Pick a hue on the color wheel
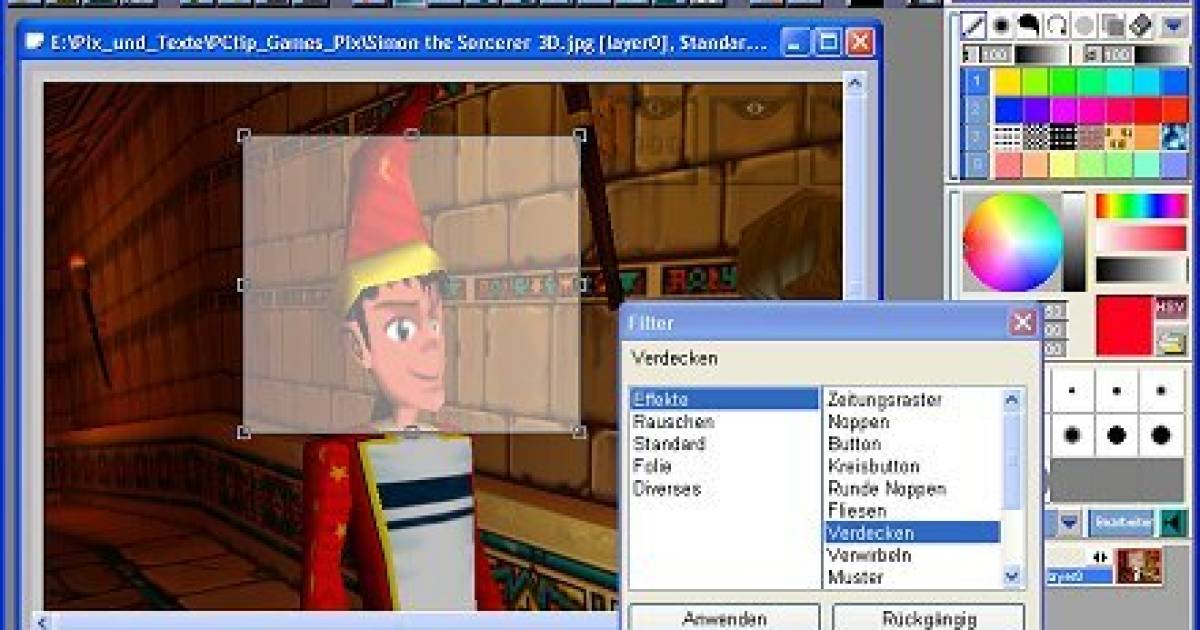The height and width of the screenshot is (630, 1200). tap(1011, 242)
